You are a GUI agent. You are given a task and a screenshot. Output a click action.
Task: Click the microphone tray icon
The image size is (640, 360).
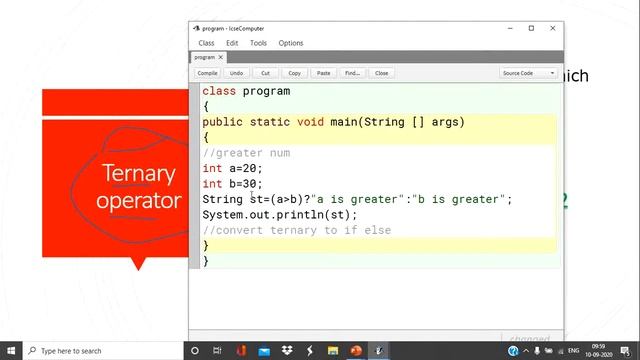pos(537,351)
